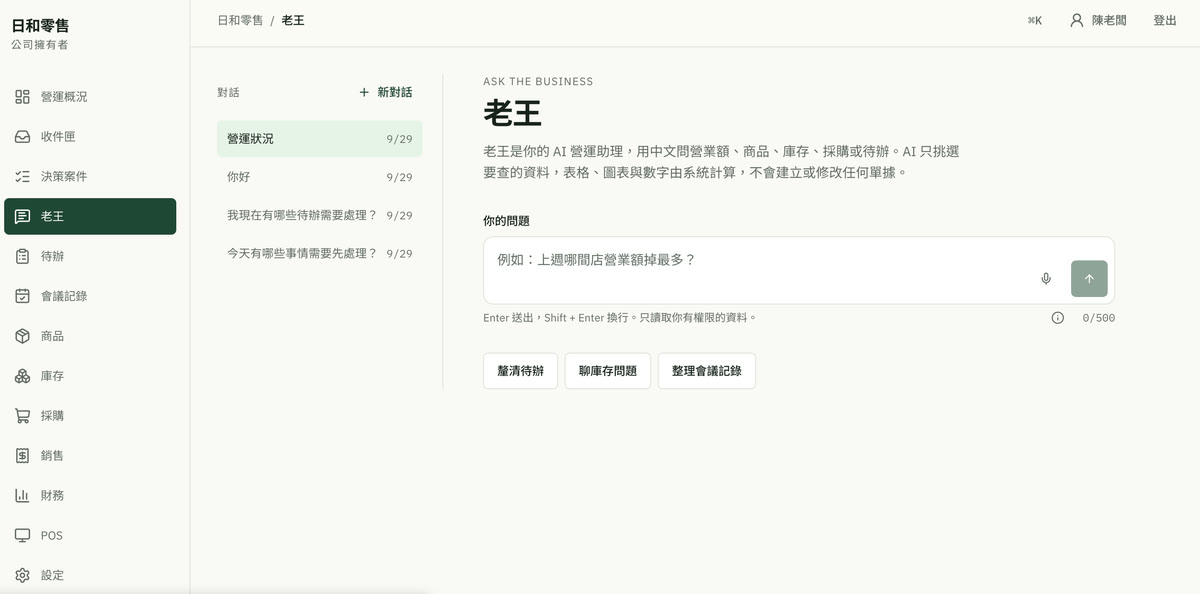The height and width of the screenshot is (594, 1200).
Task: Switch to 財務 in the sidebar menu
Action: click(x=90, y=495)
